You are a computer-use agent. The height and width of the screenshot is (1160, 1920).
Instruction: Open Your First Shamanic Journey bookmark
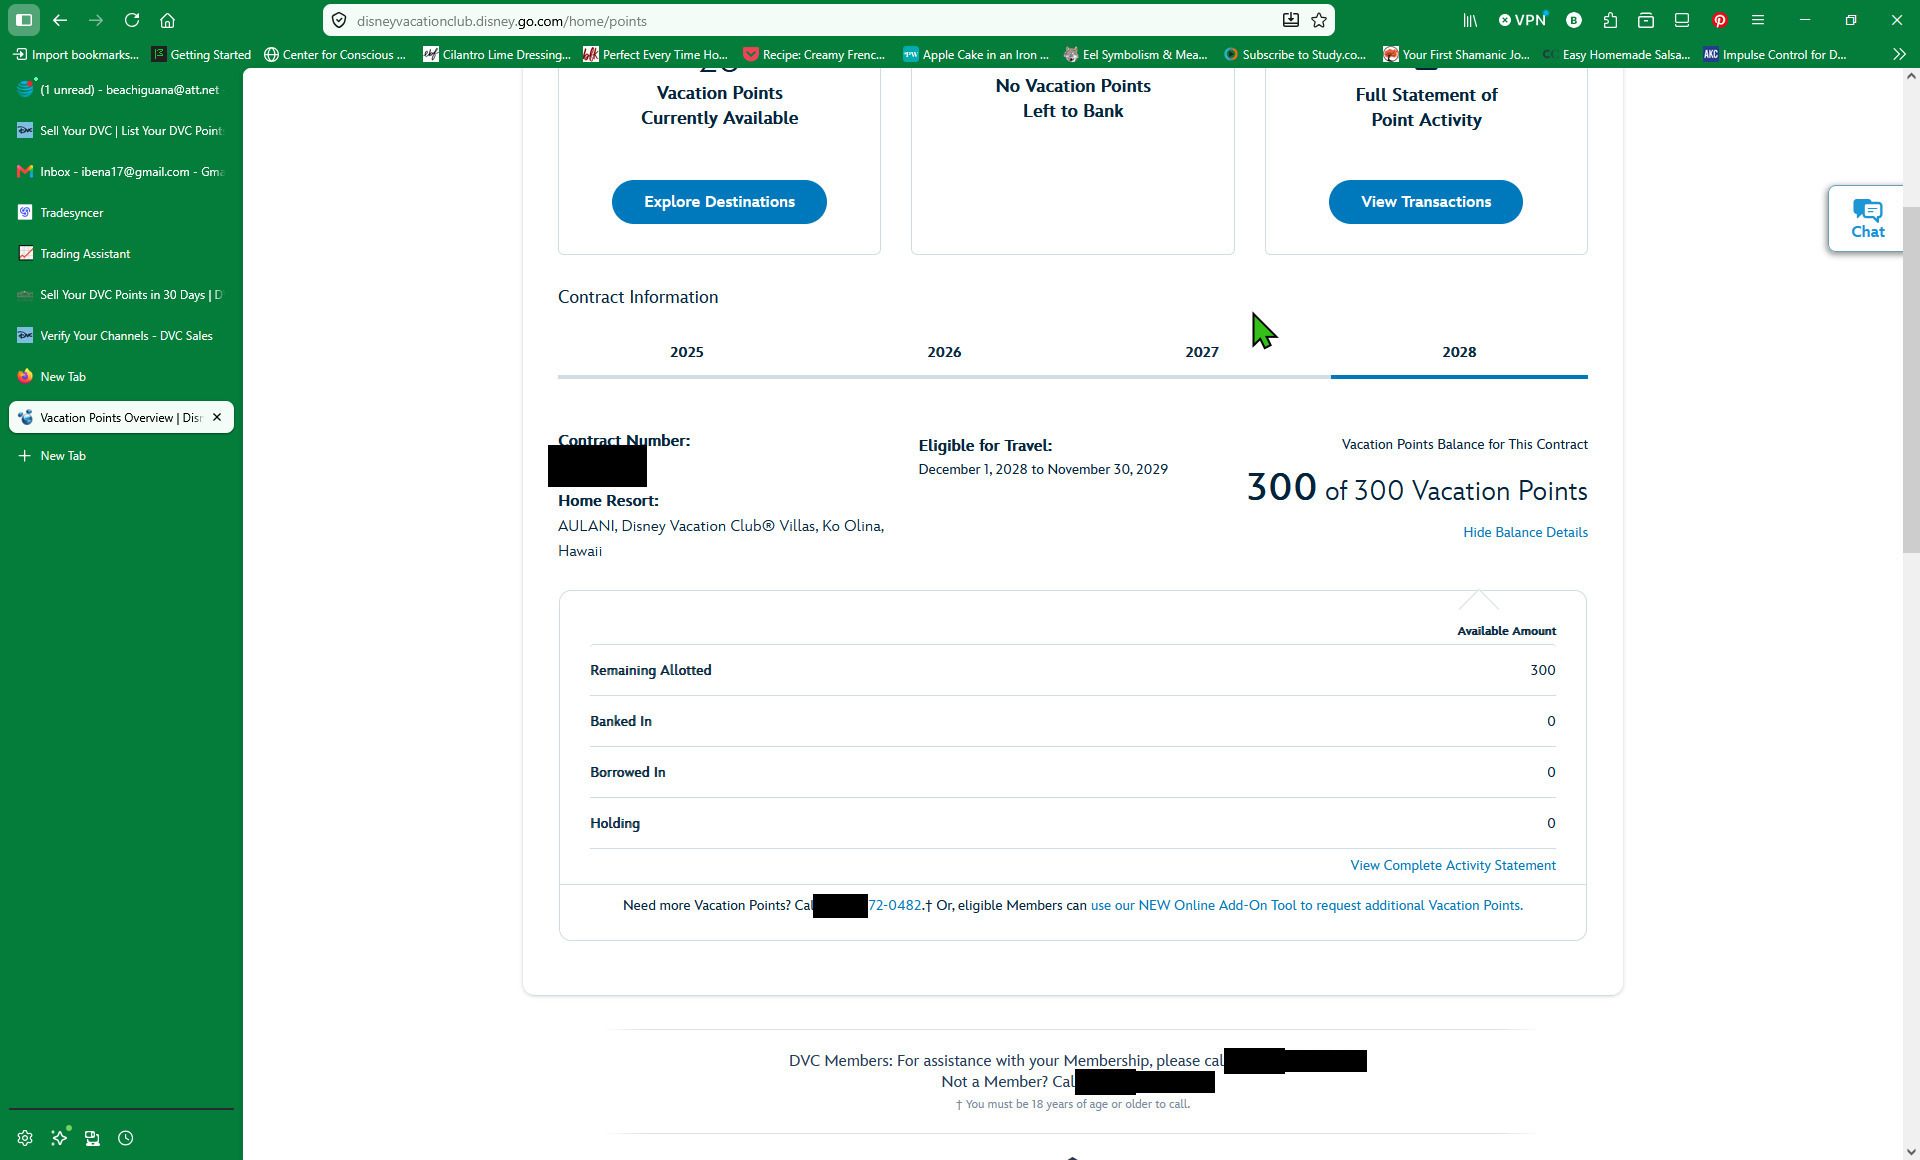1456,54
